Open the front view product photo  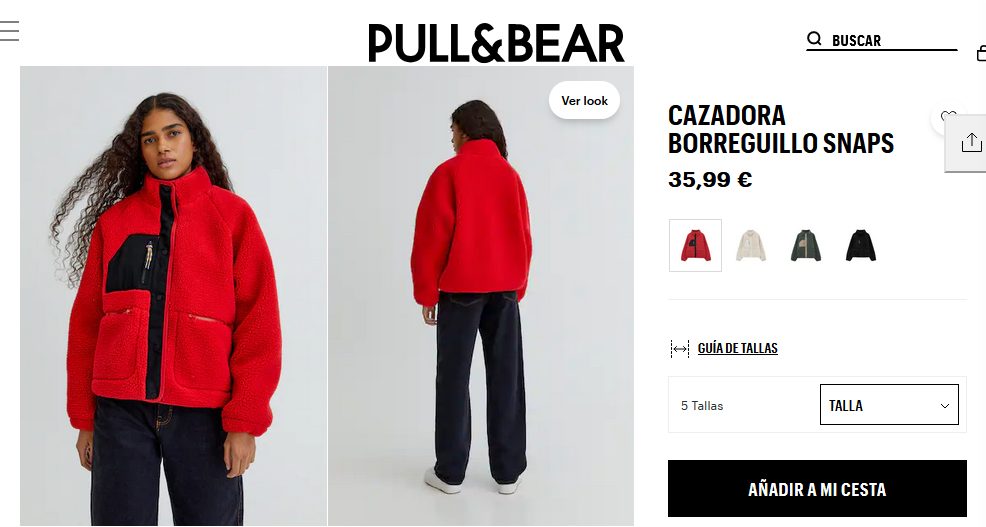(x=173, y=296)
